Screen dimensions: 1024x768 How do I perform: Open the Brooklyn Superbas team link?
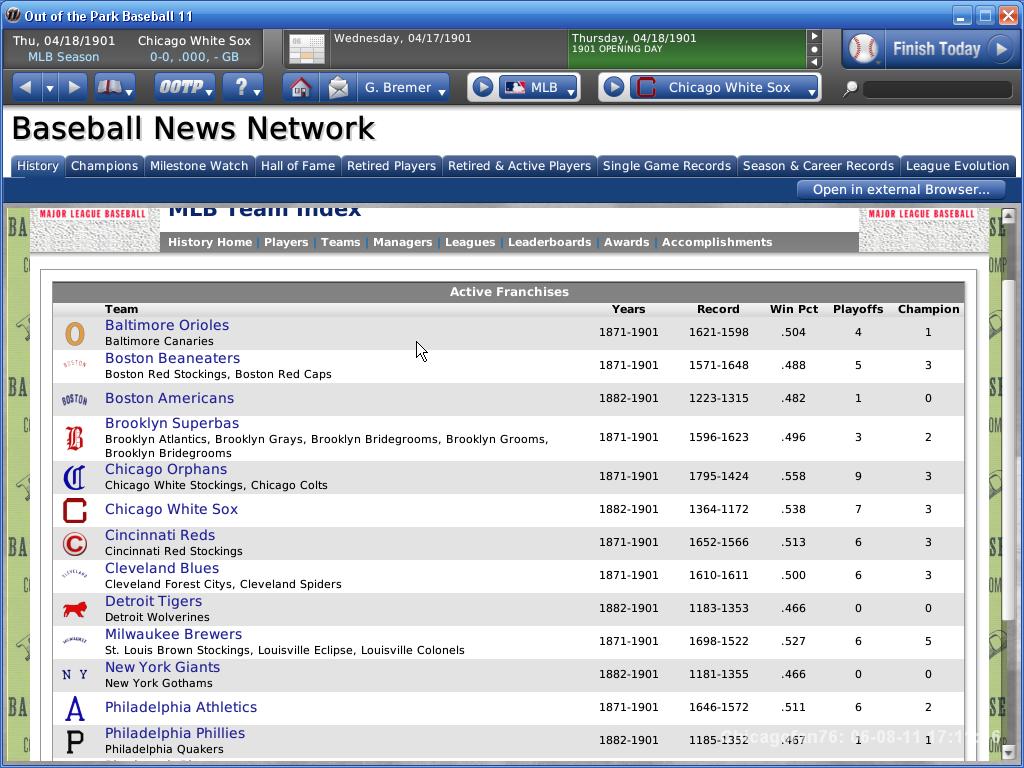(172, 423)
